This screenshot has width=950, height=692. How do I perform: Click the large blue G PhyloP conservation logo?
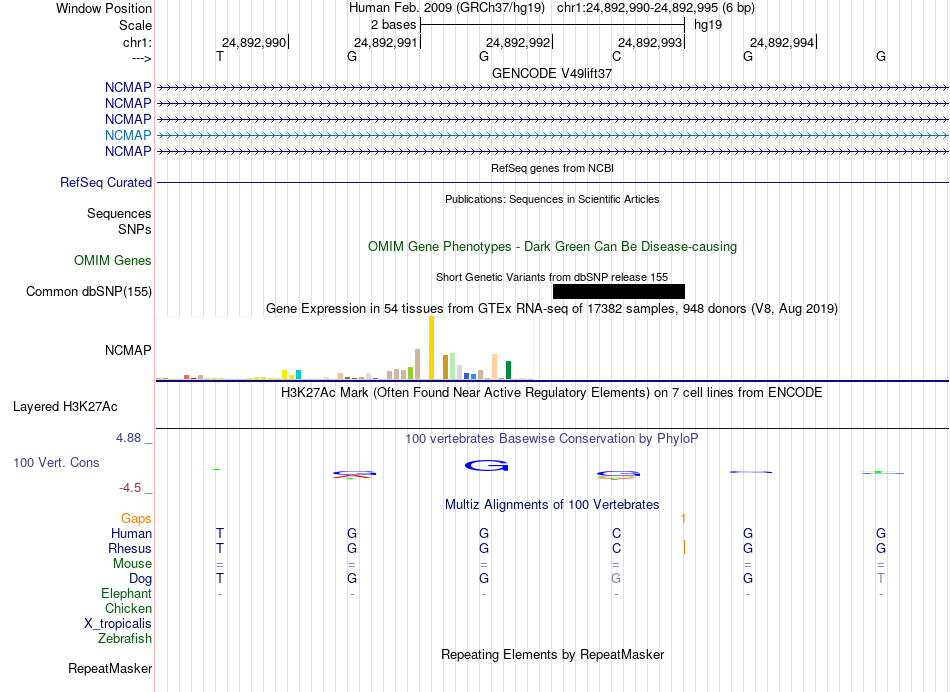[487, 465]
